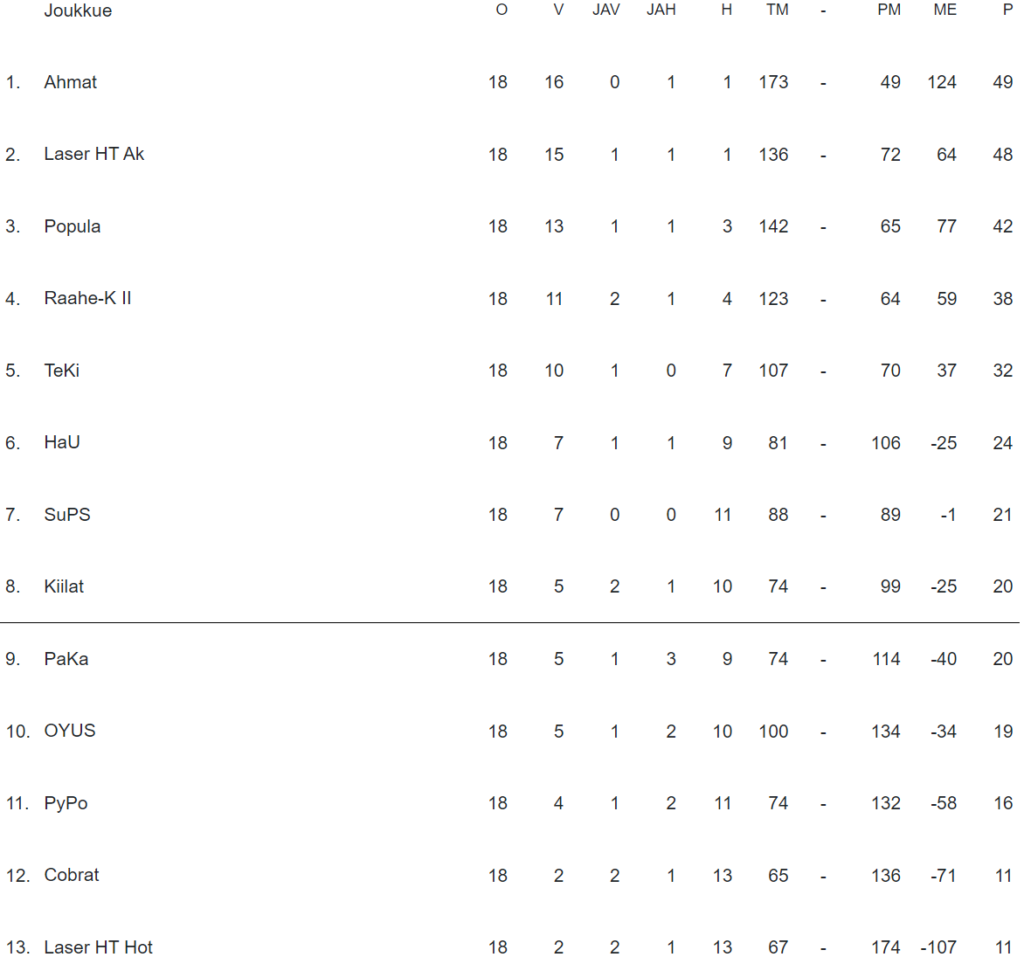Viewport: 1024px width, 964px height.
Task: Click the ME column header
Action: click(945, 11)
